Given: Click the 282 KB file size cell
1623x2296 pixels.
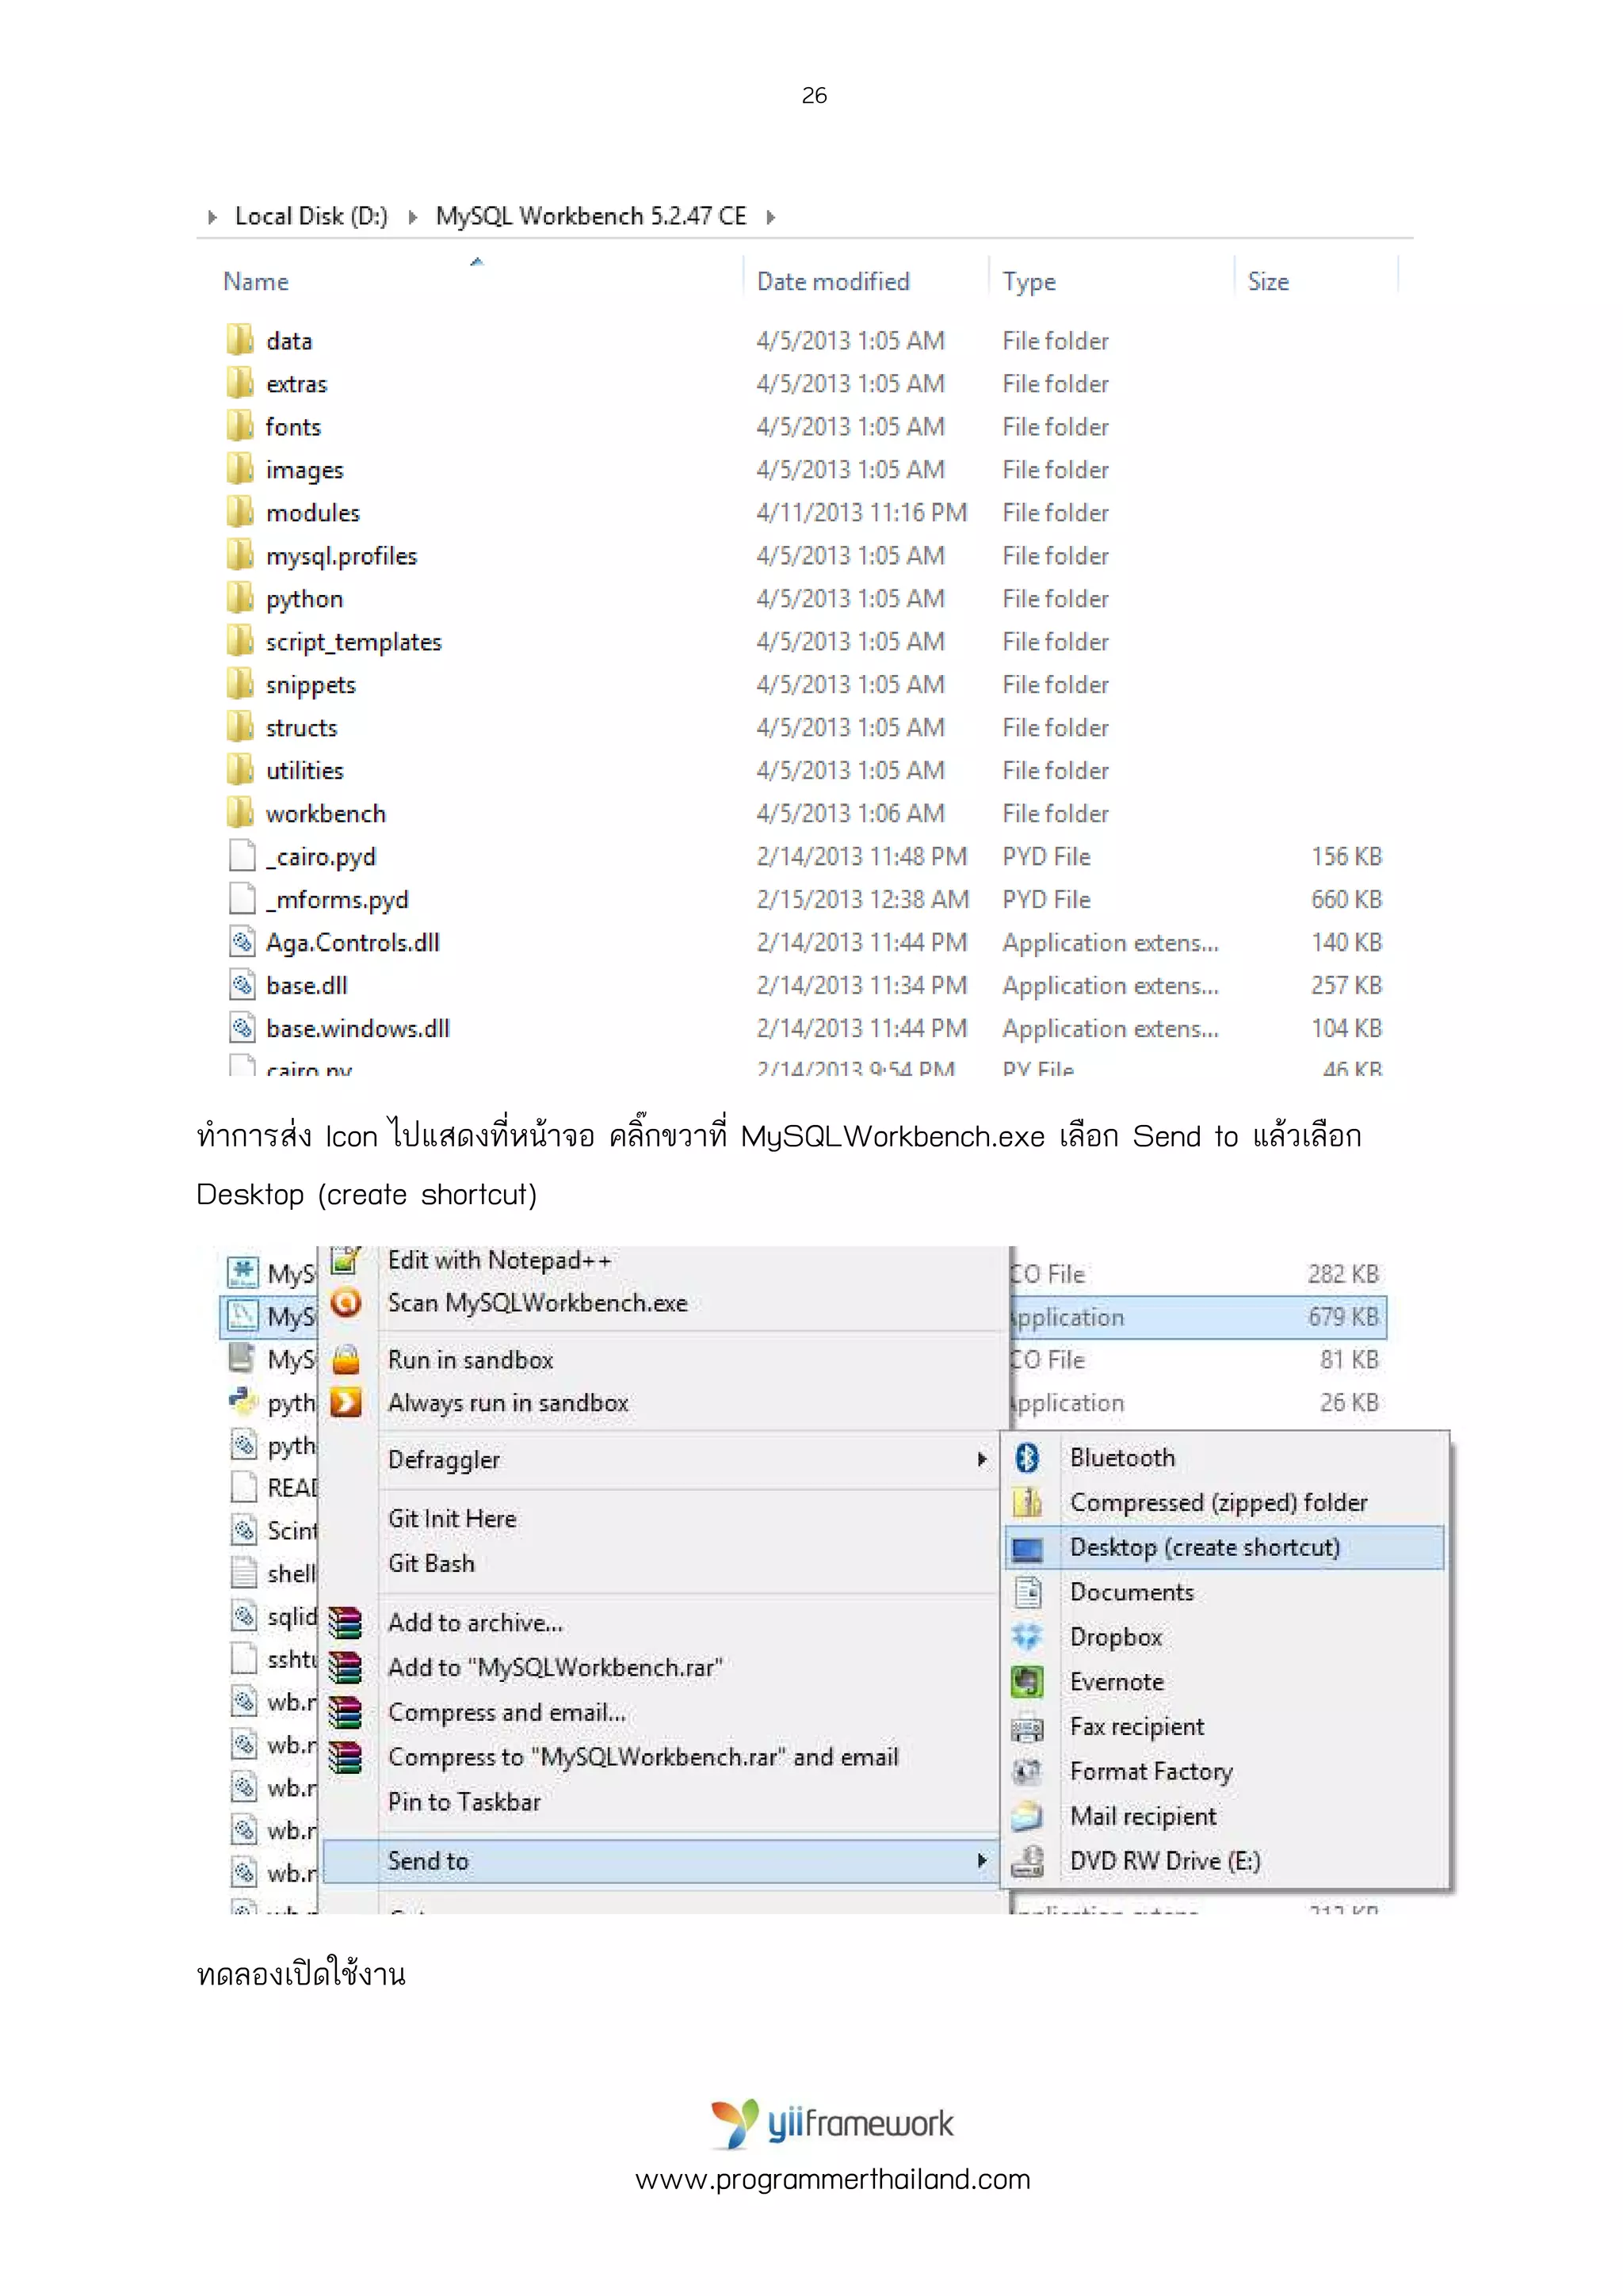Looking at the screenshot, I should tap(1343, 1274).
